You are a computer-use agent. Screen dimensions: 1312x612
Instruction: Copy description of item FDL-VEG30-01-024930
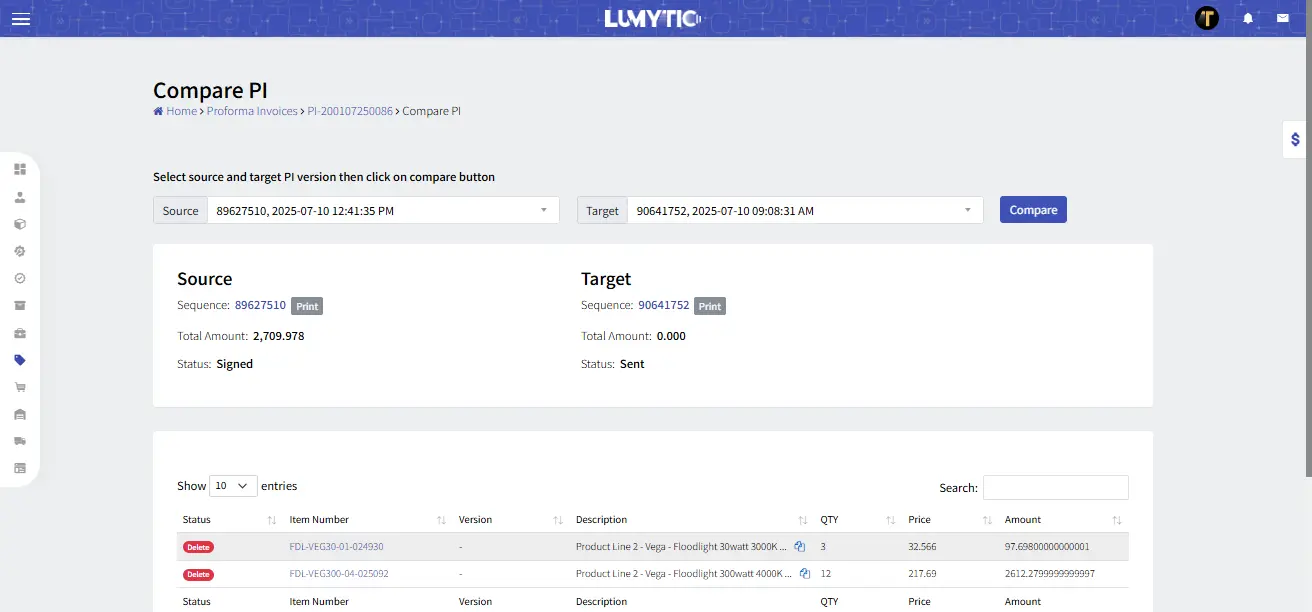click(800, 547)
